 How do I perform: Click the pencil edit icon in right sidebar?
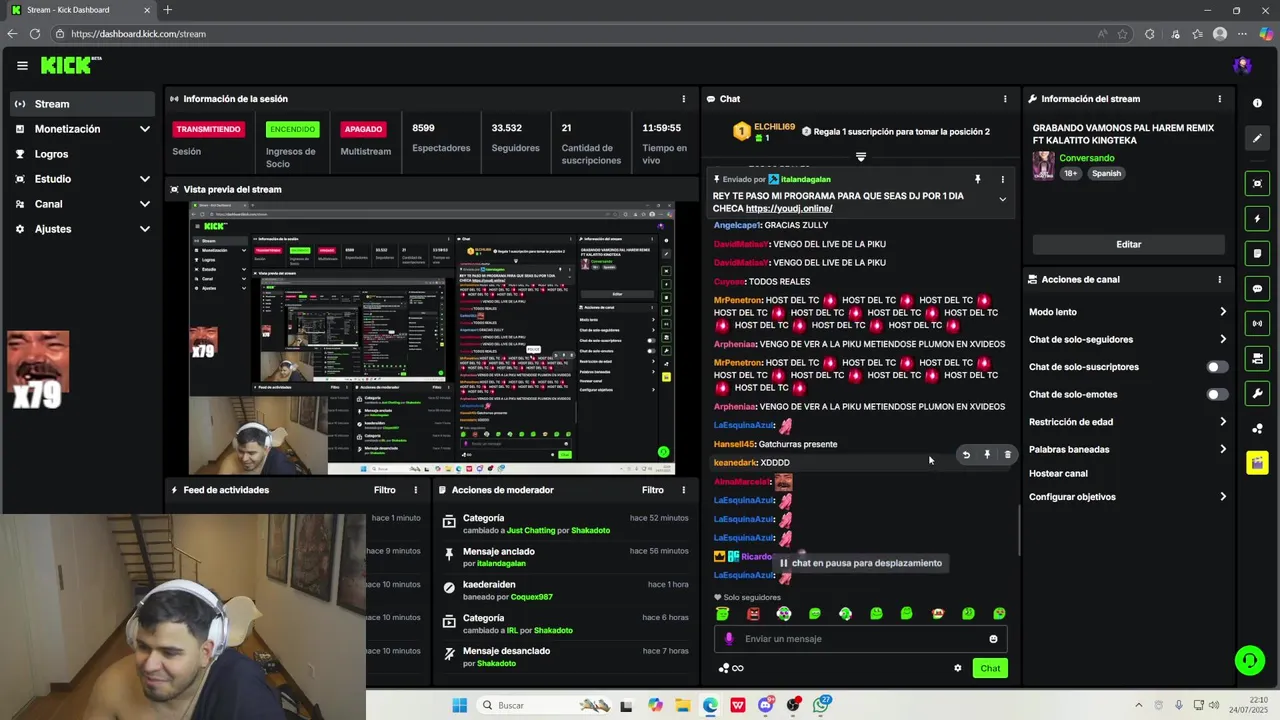[x=1257, y=138]
